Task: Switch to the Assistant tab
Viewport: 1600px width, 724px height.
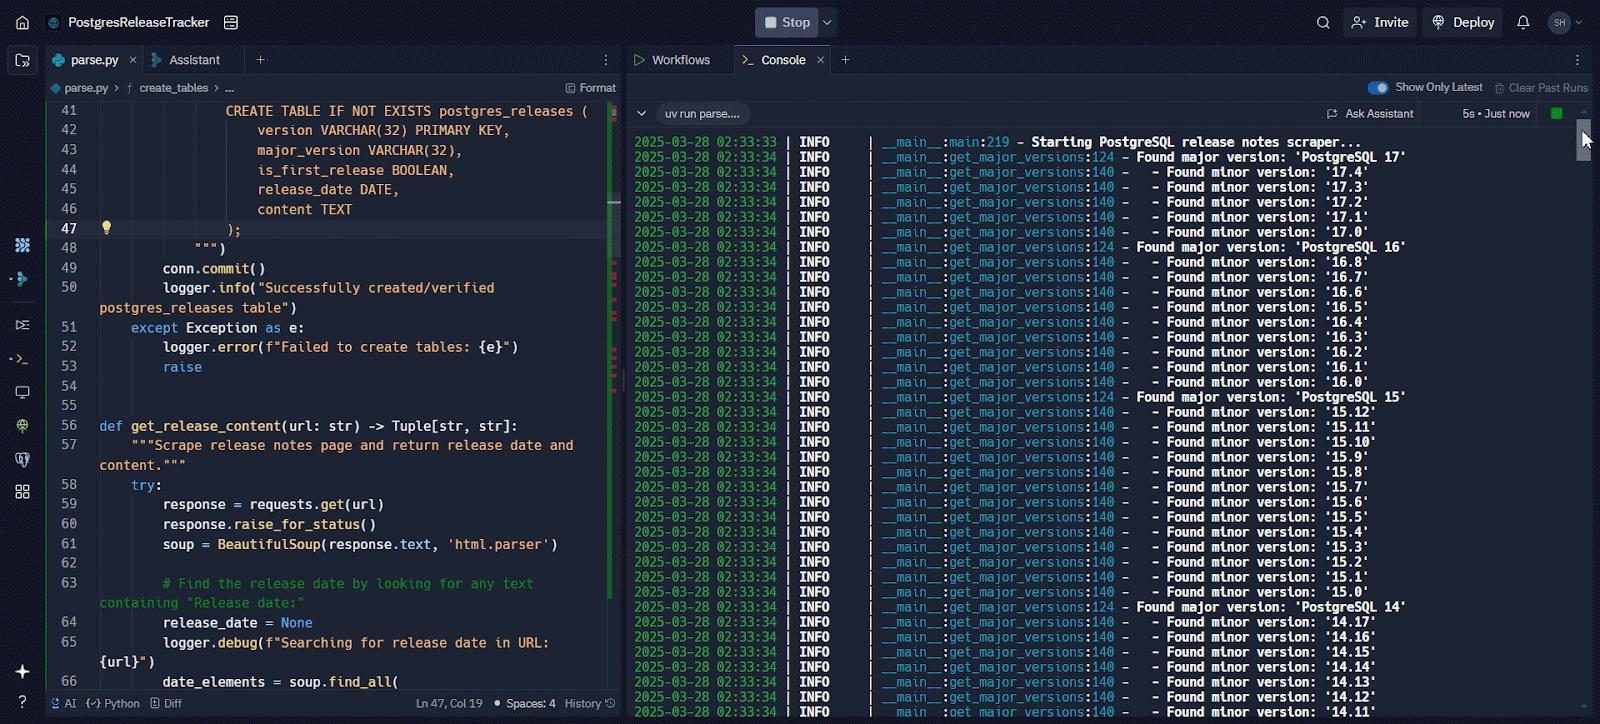Action: click(x=185, y=60)
